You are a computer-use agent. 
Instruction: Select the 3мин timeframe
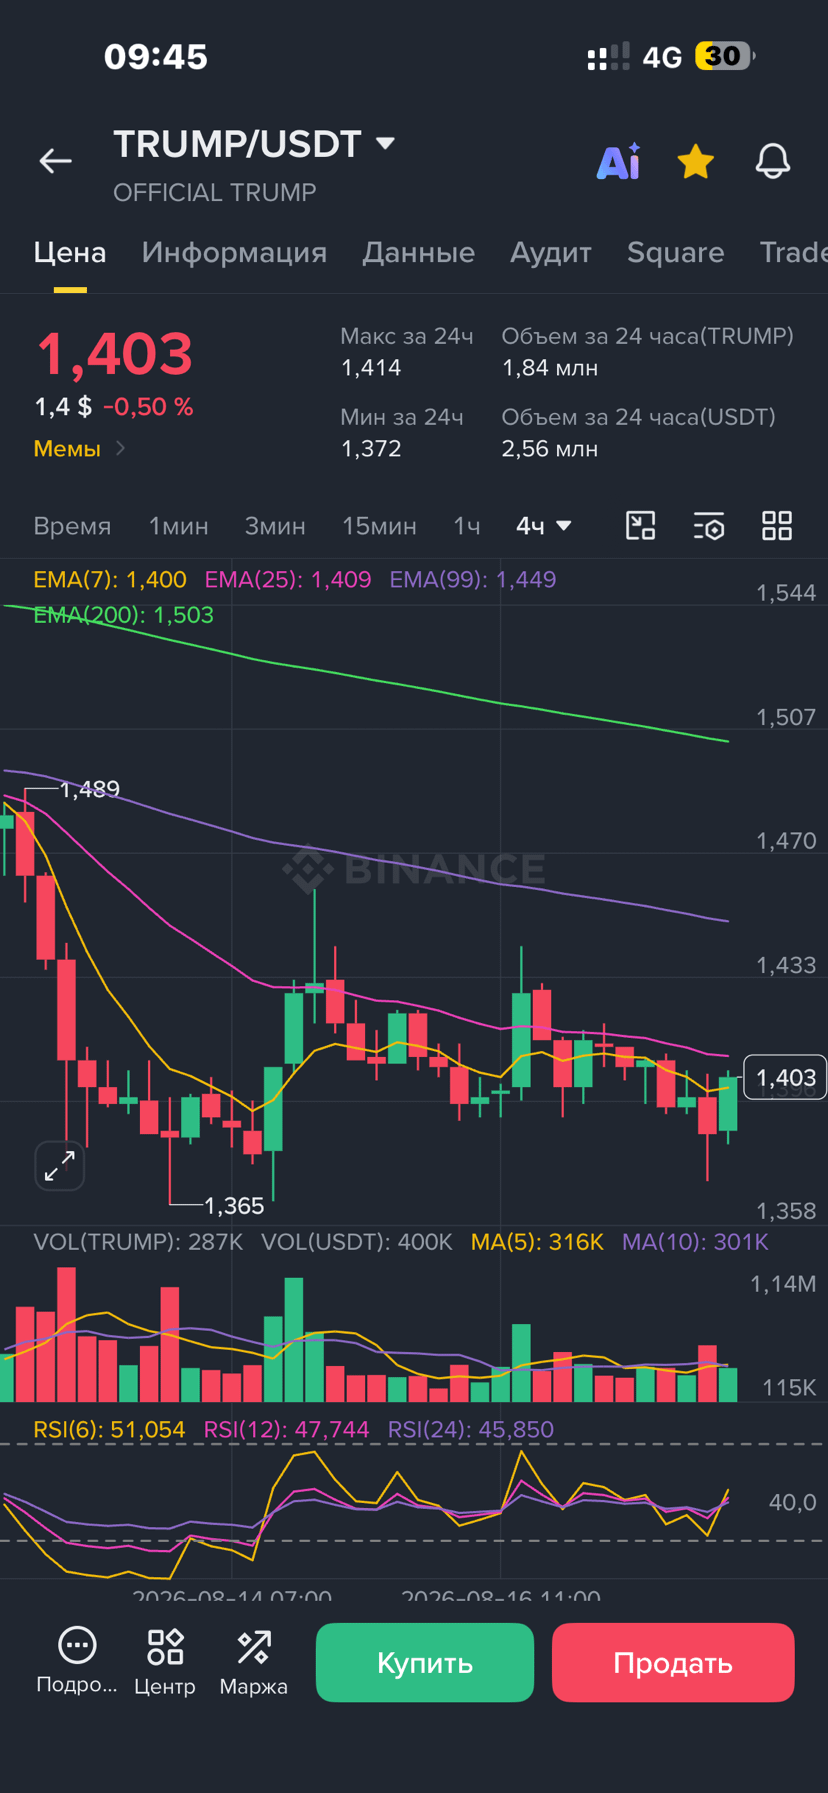tap(275, 526)
